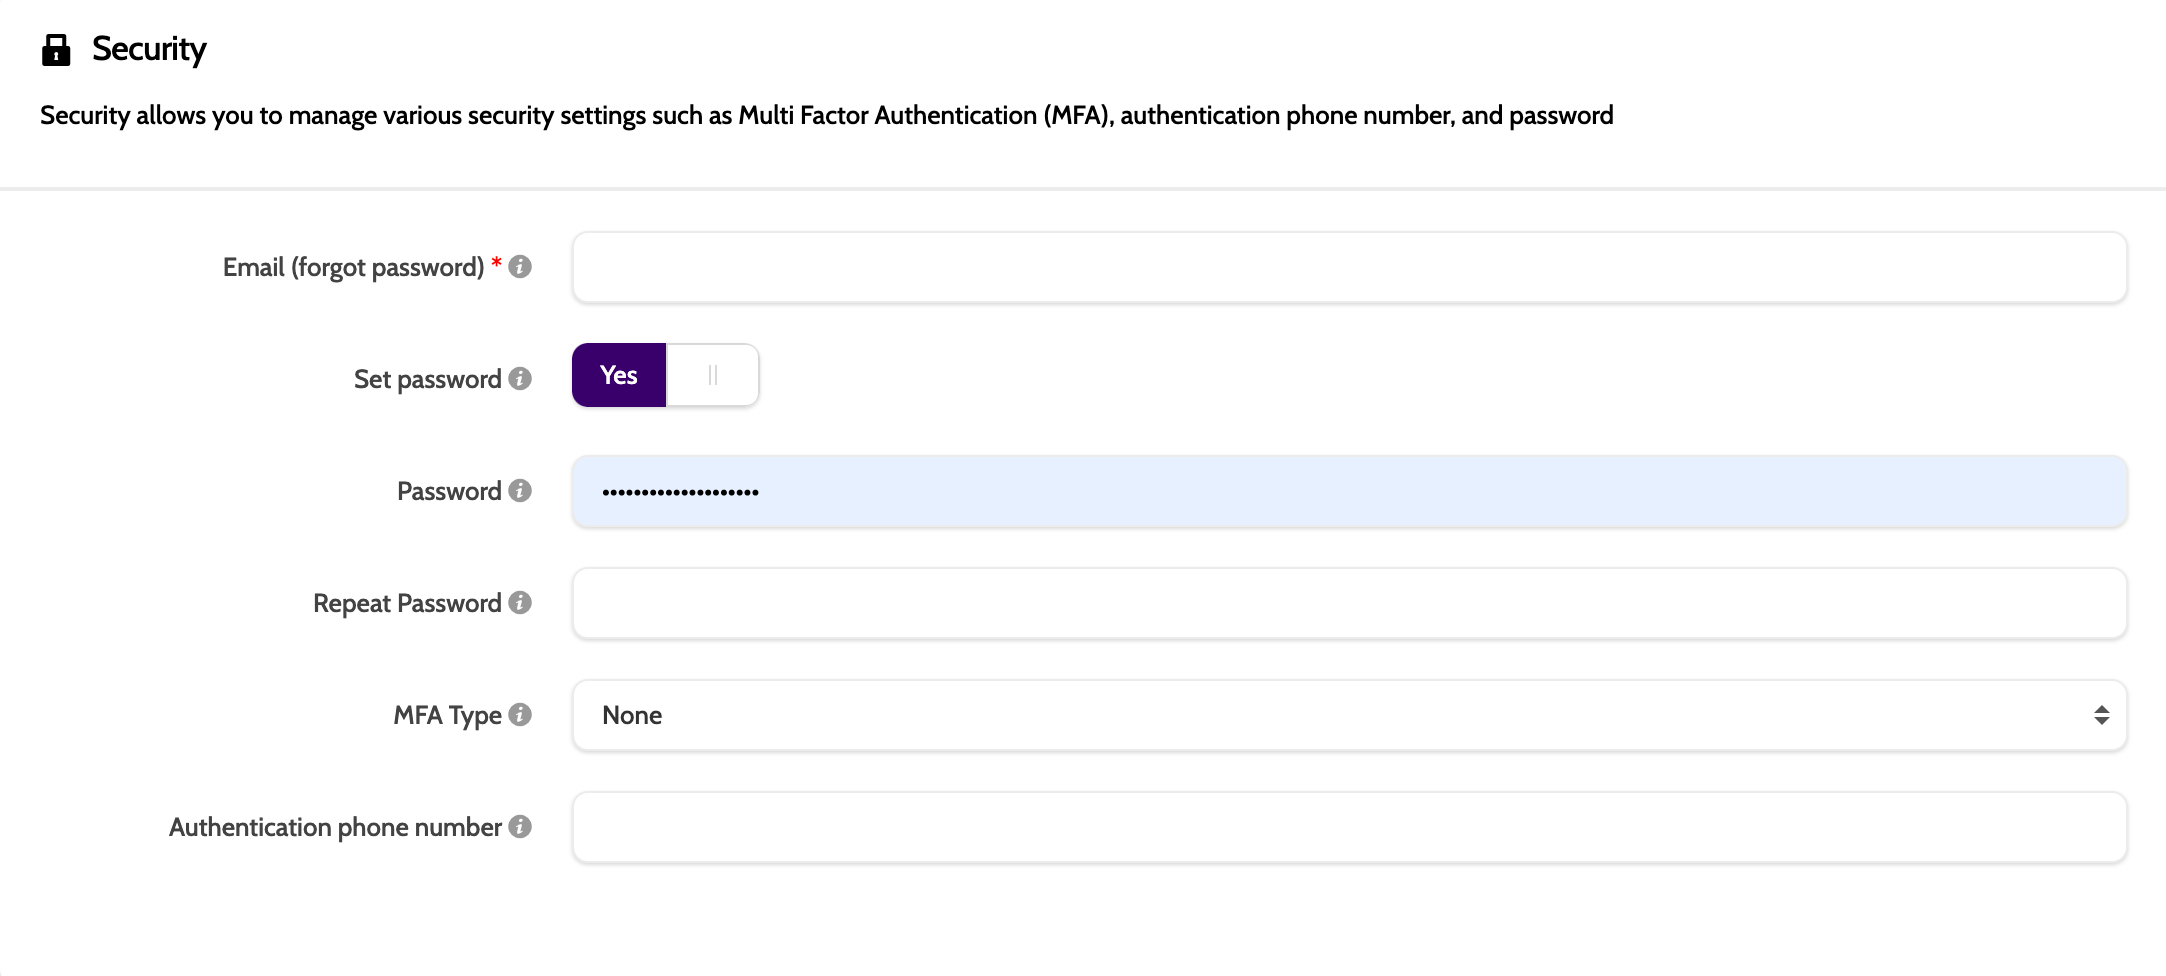Click the Security heading text
Image resolution: width=2166 pixels, height=976 pixels.
149,49
